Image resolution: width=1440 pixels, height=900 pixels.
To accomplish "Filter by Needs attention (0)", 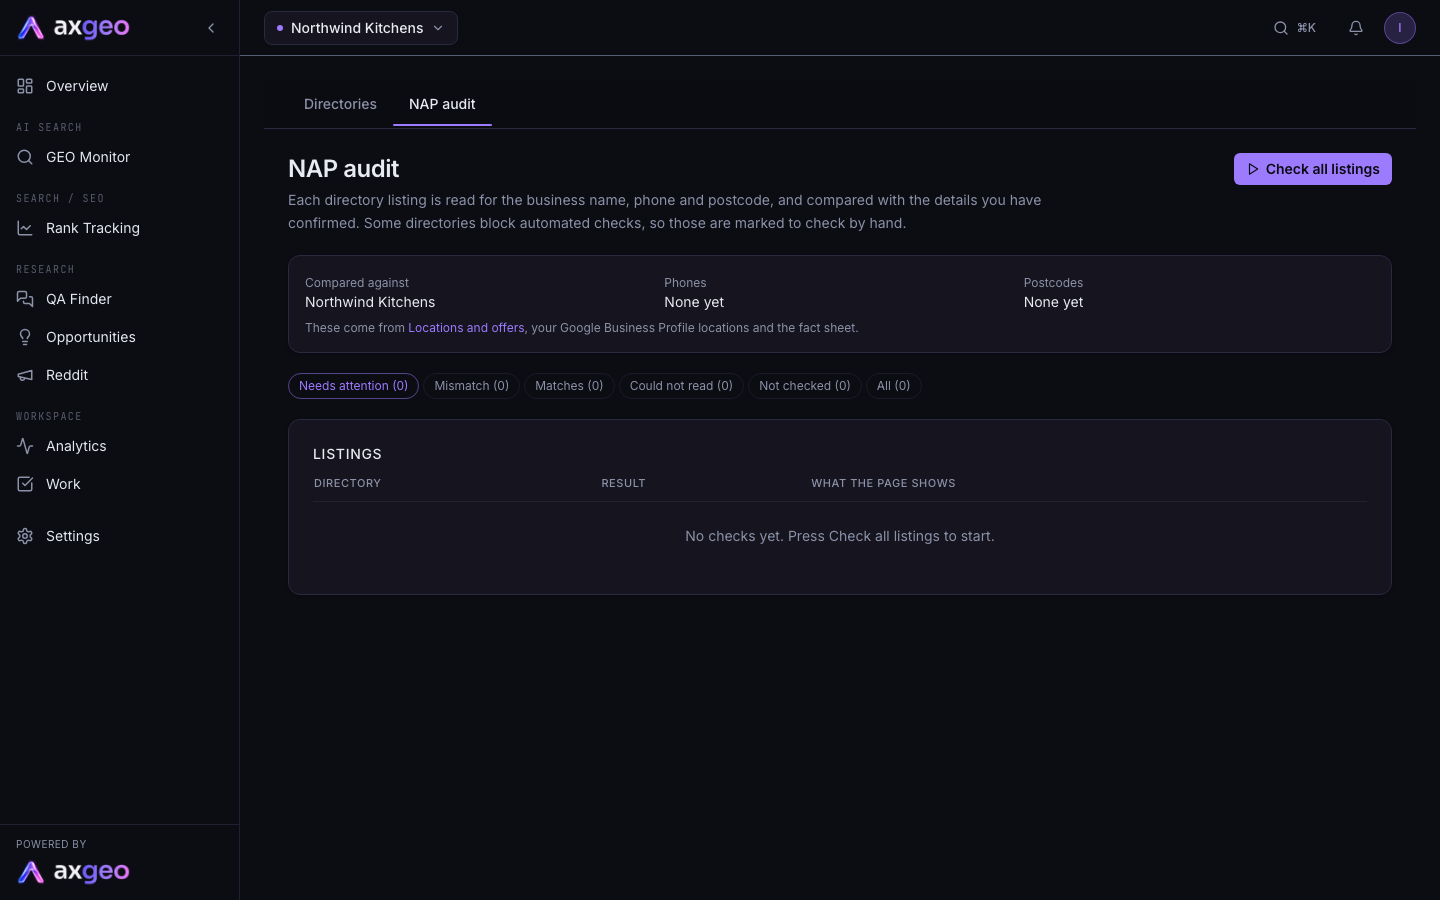I will tap(353, 386).
